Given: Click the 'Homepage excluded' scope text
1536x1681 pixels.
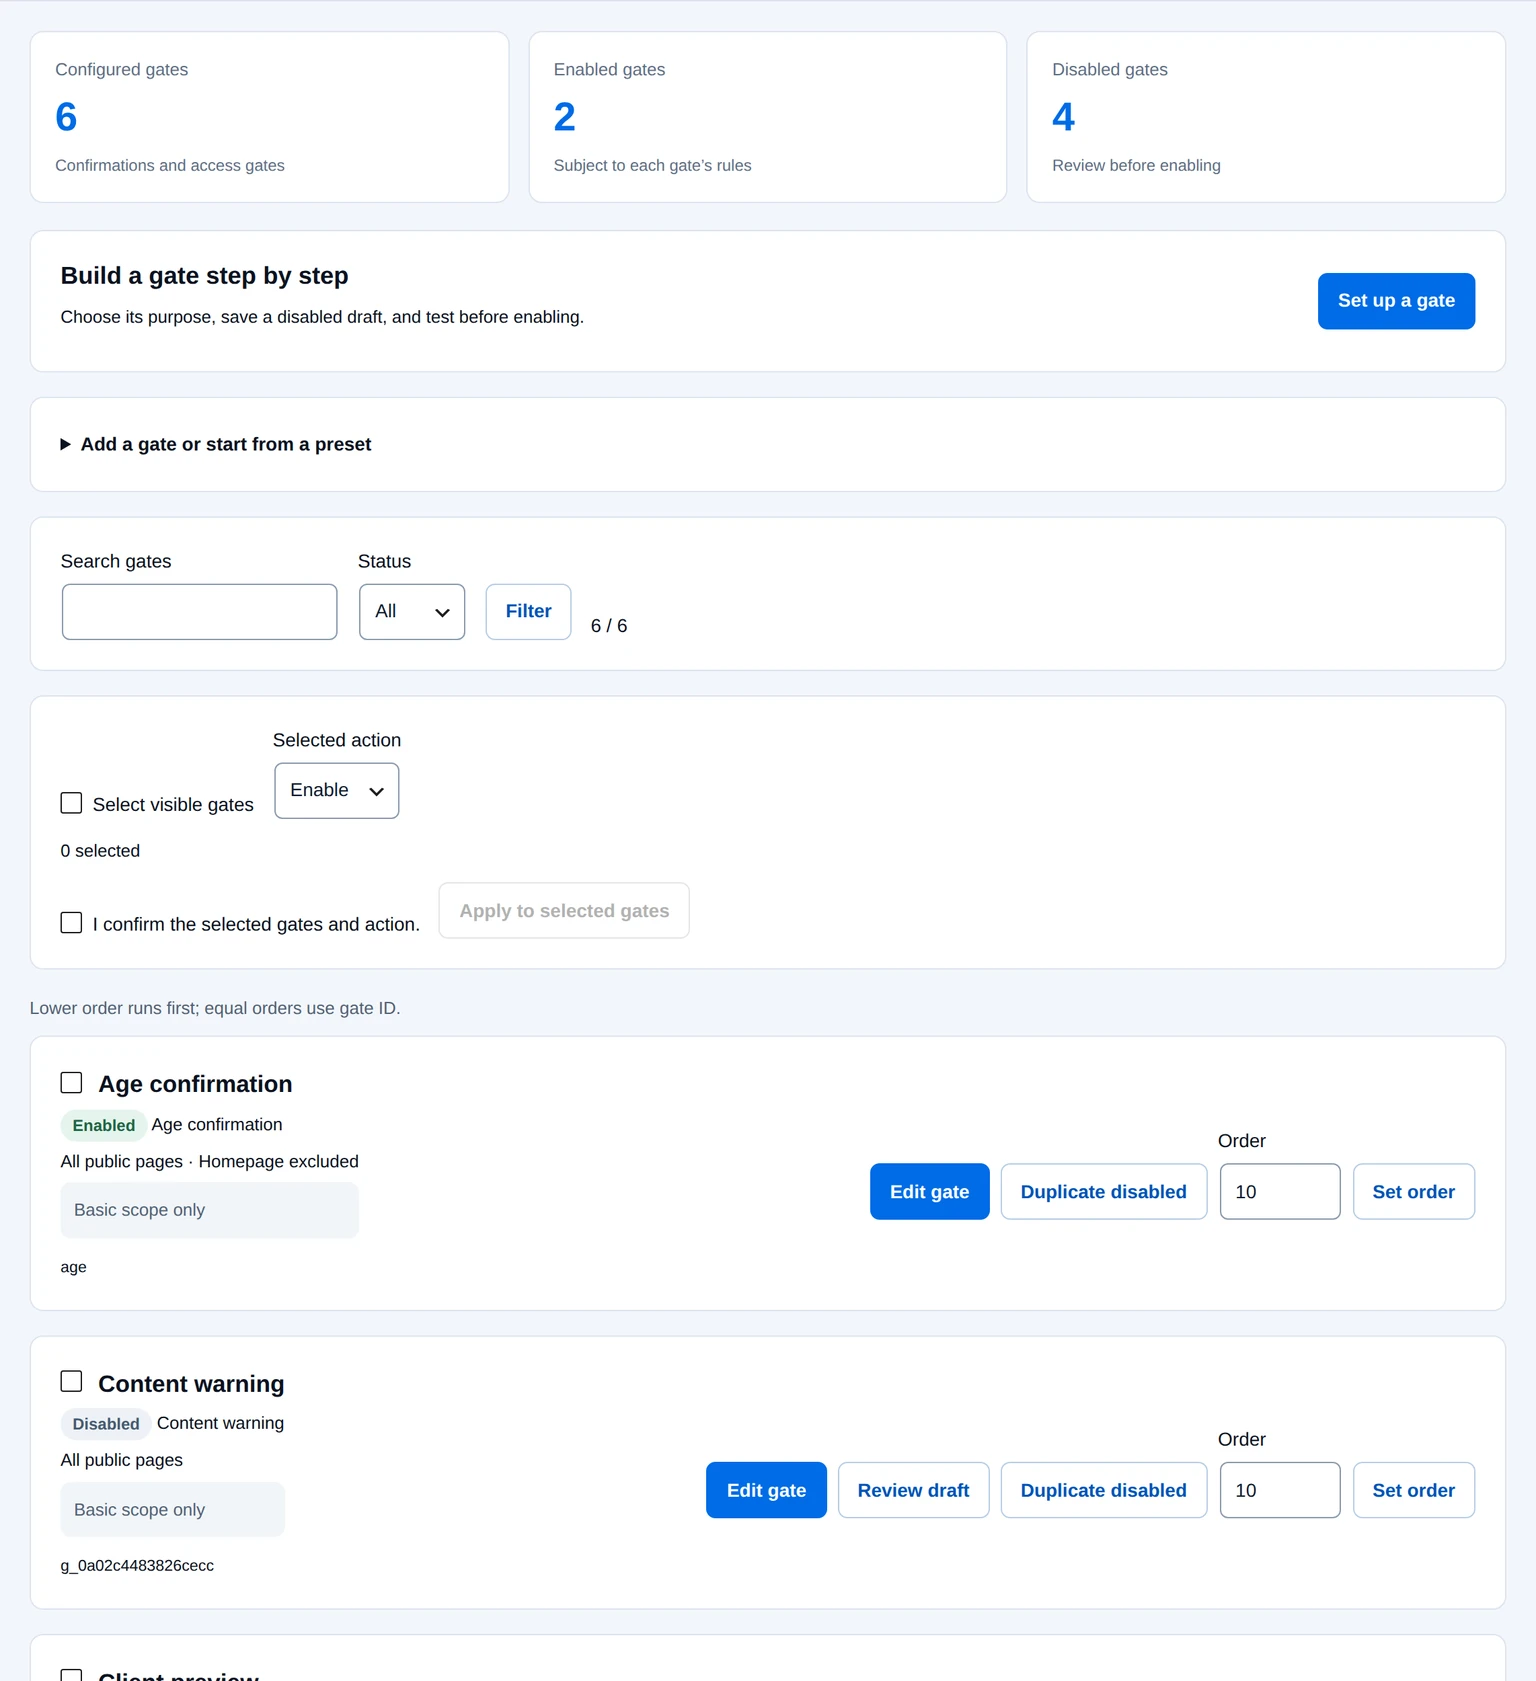Looking at the screenshot, I should (278, 1162).
